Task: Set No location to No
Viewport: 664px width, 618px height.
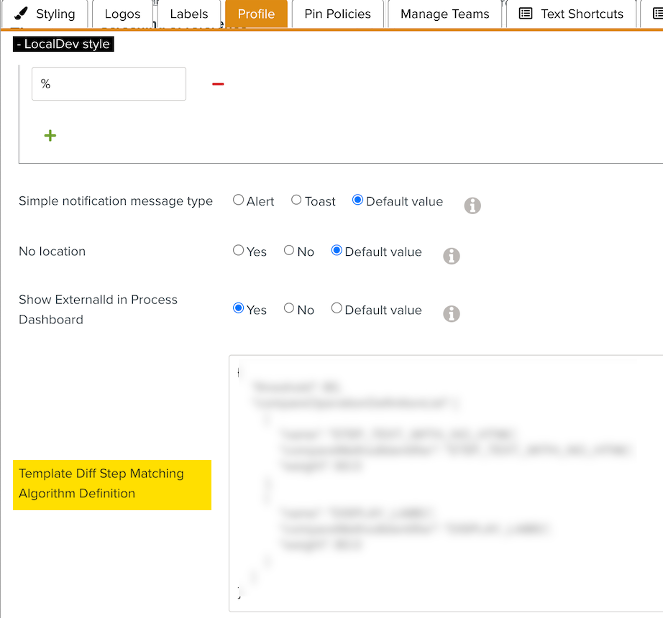Action: (x=289, y=250)
